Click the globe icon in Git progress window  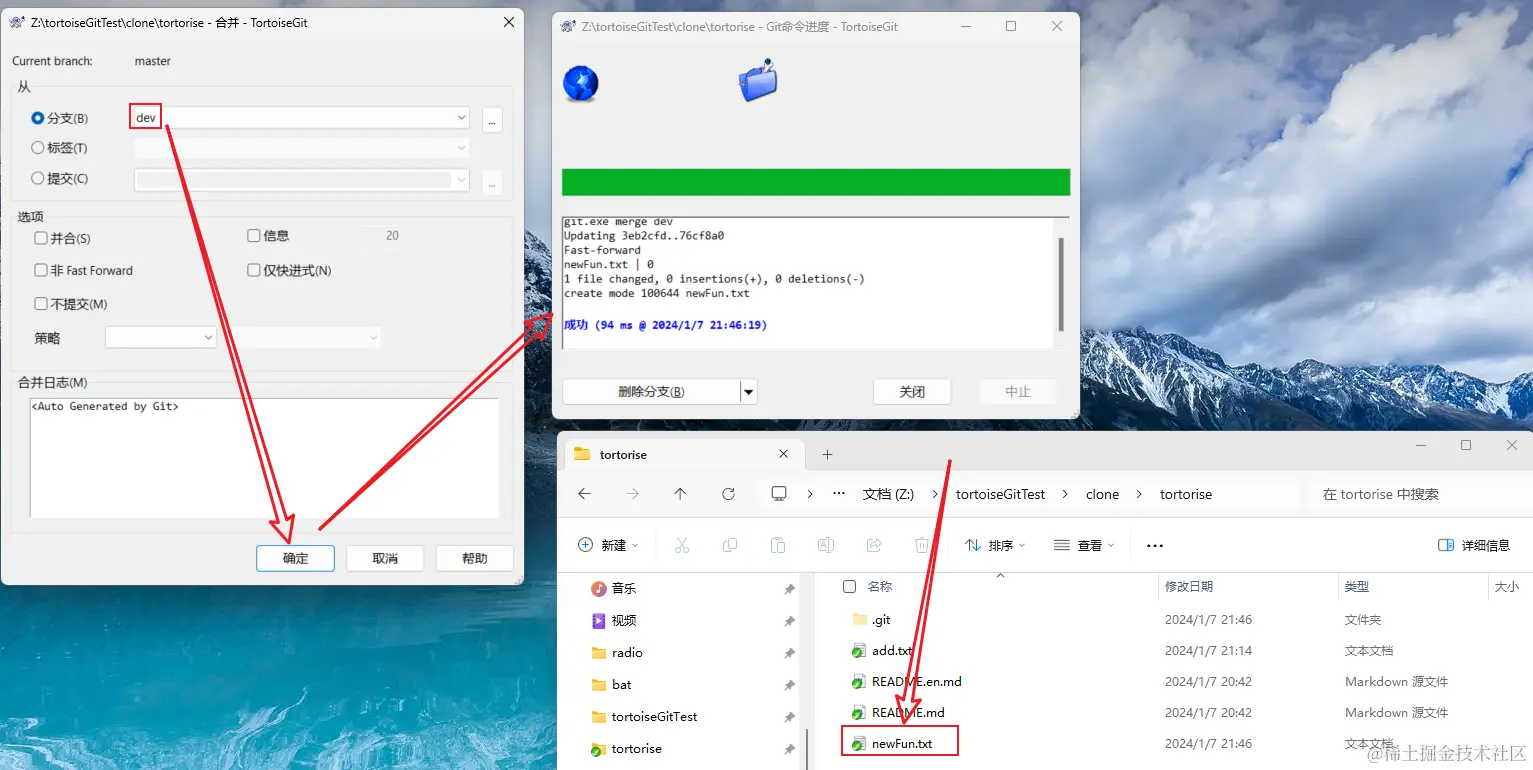[x=581, y=83]
